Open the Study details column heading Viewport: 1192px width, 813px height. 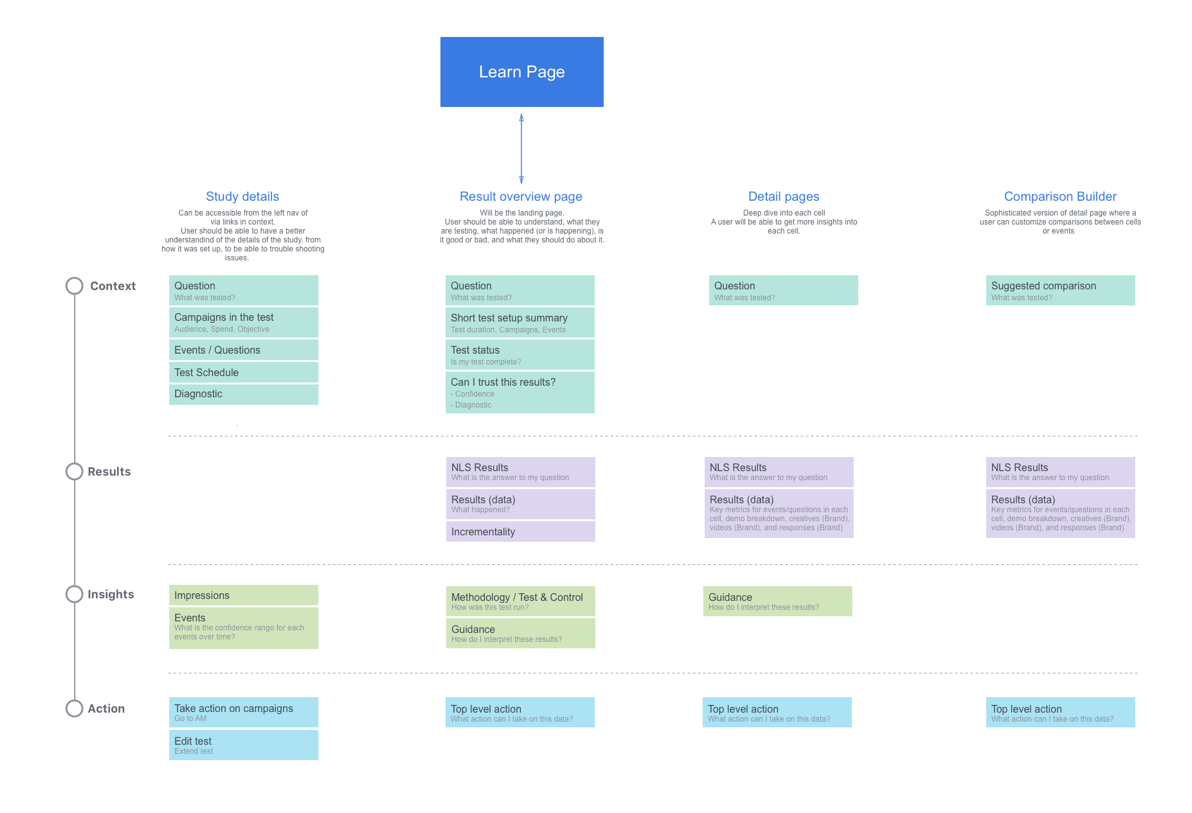coord(243,196)
